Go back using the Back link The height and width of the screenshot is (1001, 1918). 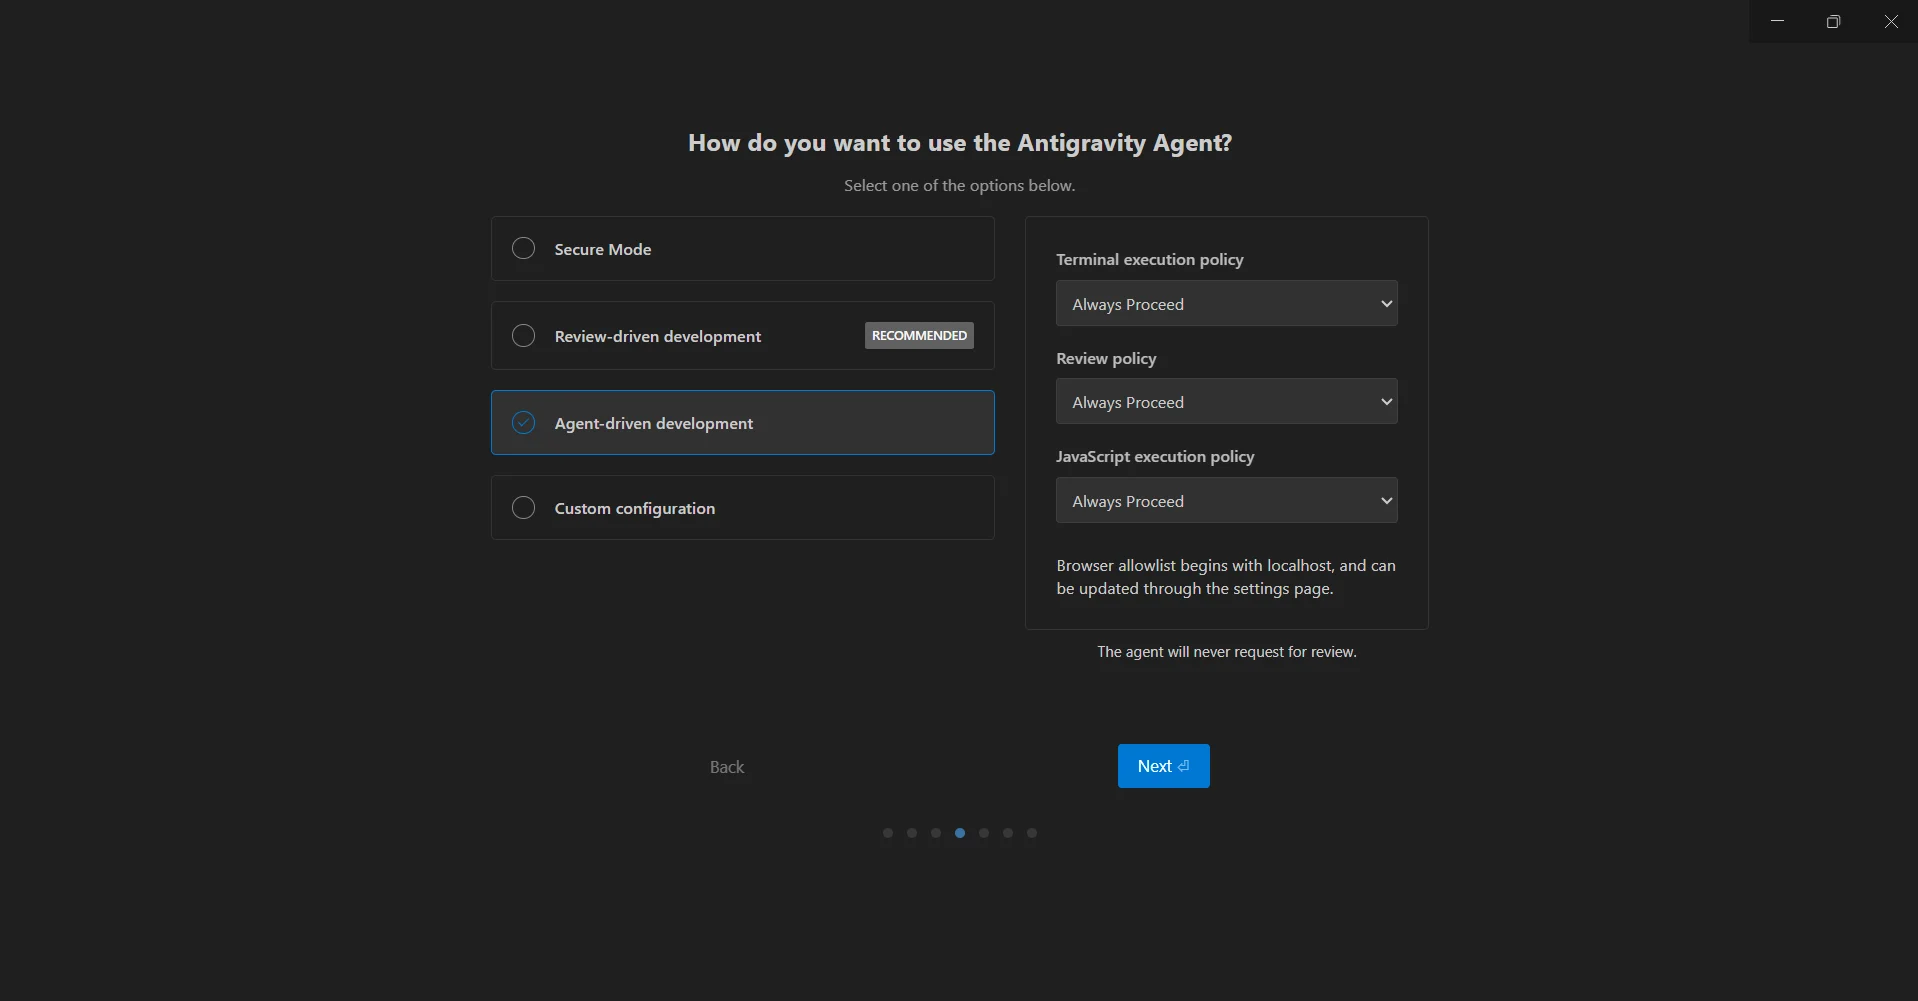[x=727, y=766]
